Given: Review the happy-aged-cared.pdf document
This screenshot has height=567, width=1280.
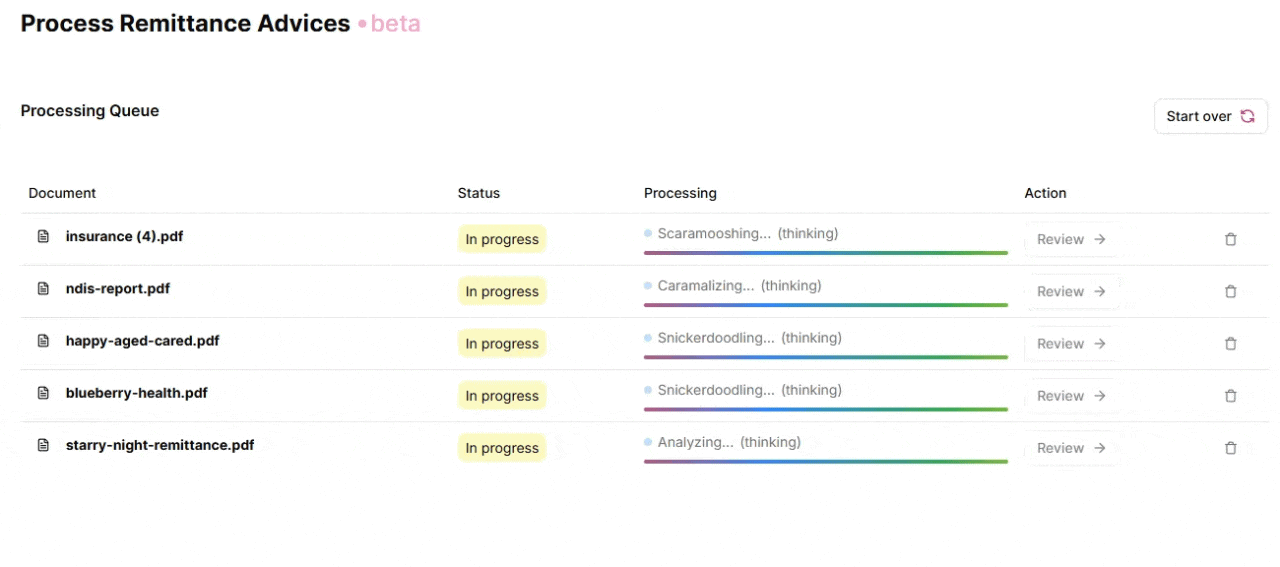Looking at the screenshot, I should (x=1071, y=343).
